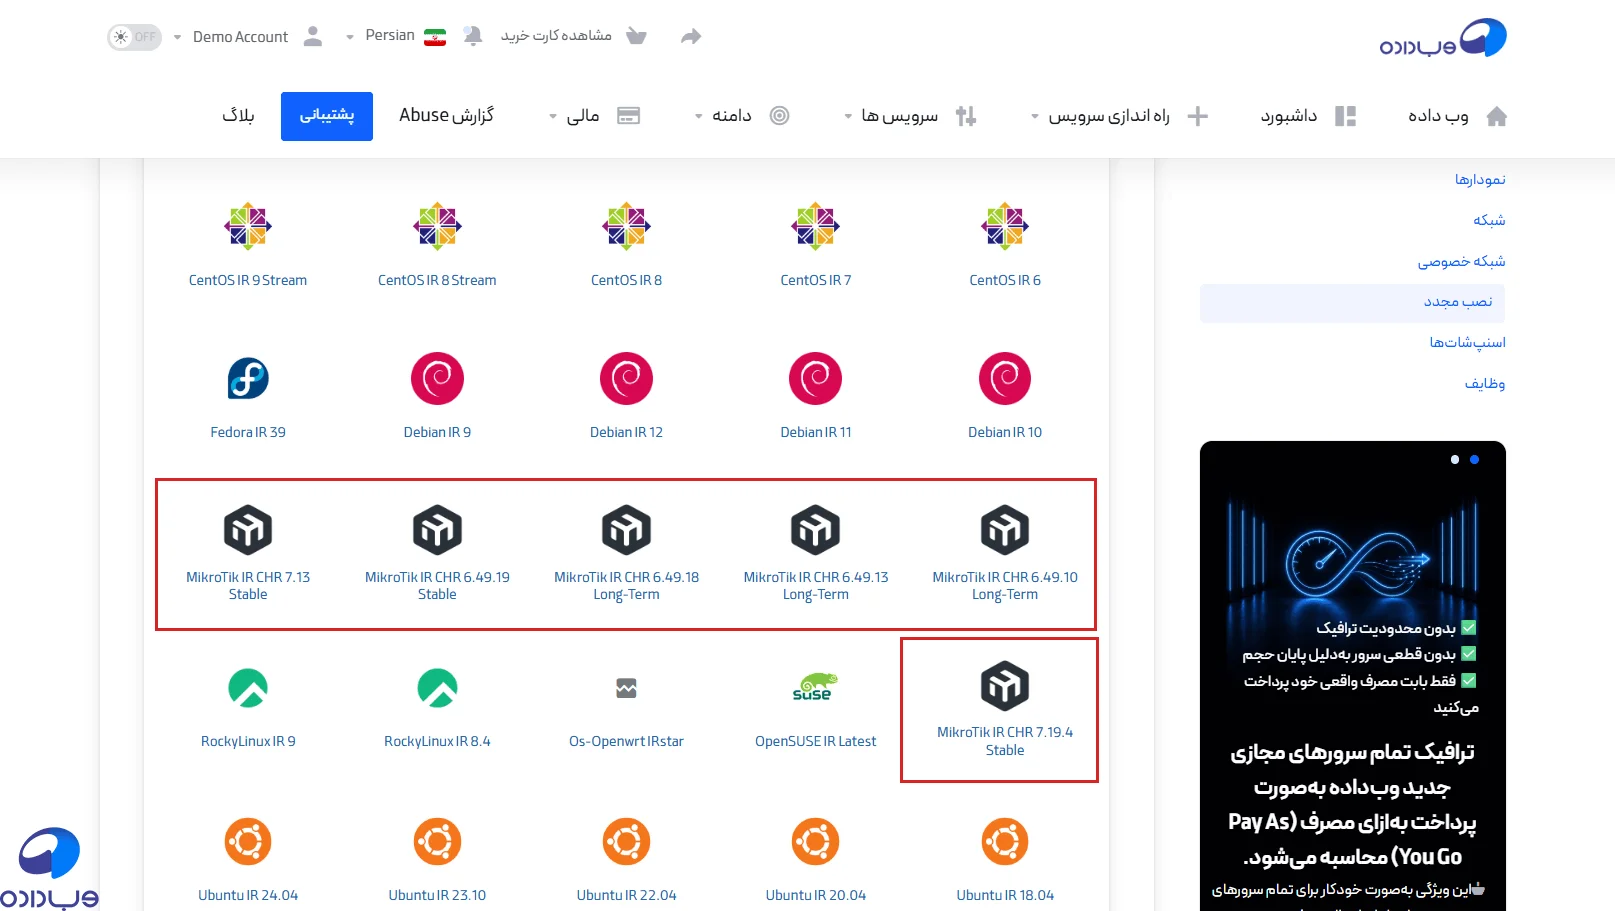Choose the Debian IR 9 icon
The height and width of the screenshot is (911, 1615).
pyautogui.click(x=437, y=379)
